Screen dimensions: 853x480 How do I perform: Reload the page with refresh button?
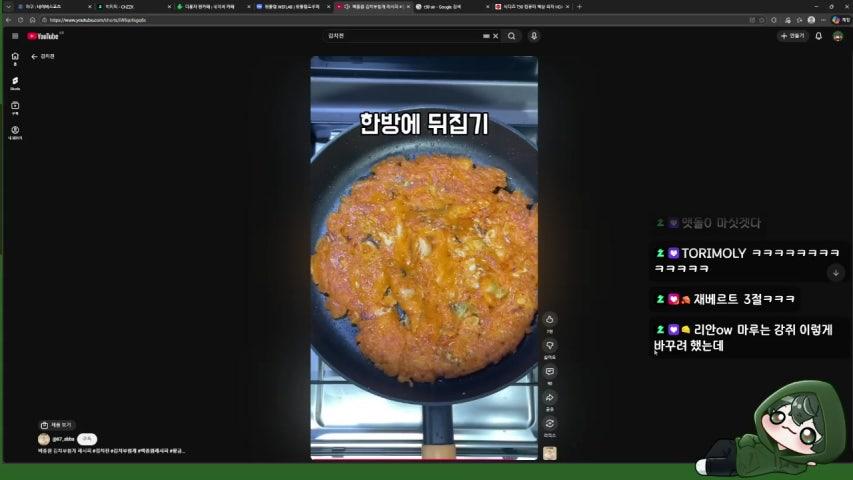pyautogui.click(x=20, y=20)
